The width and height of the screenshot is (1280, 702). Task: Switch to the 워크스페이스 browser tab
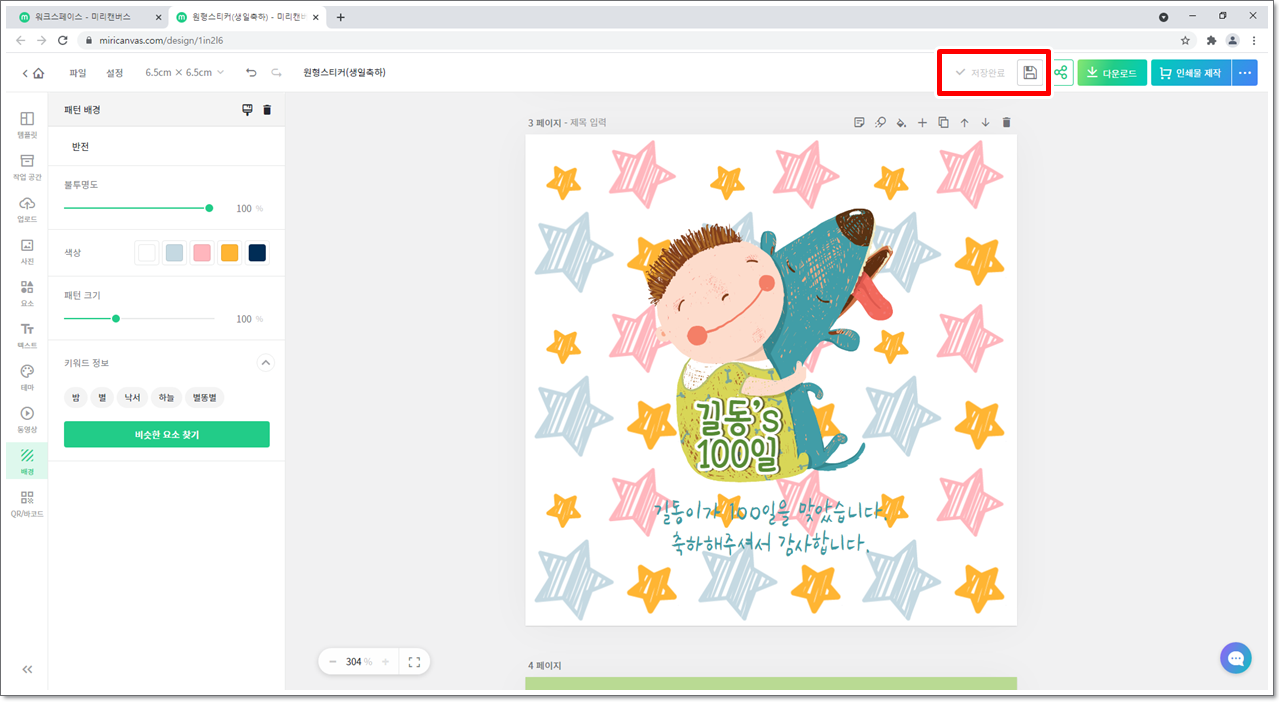click(86, 17)
